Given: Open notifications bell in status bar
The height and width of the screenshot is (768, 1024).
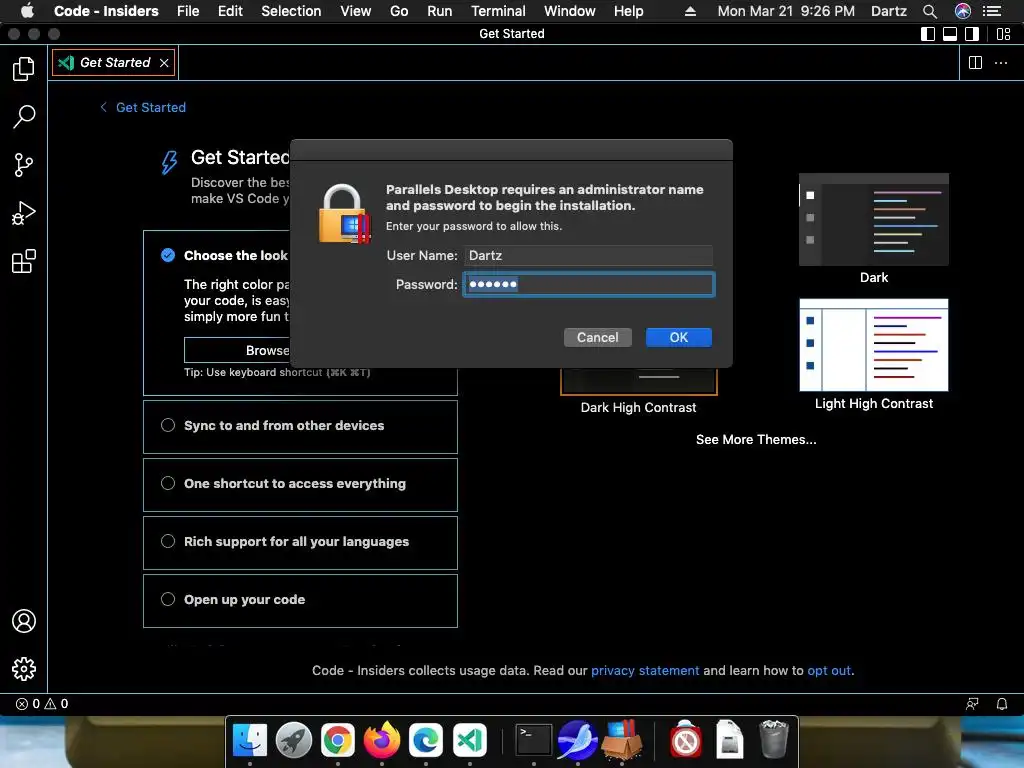Looking at the screenshot, I should 1001,703.
